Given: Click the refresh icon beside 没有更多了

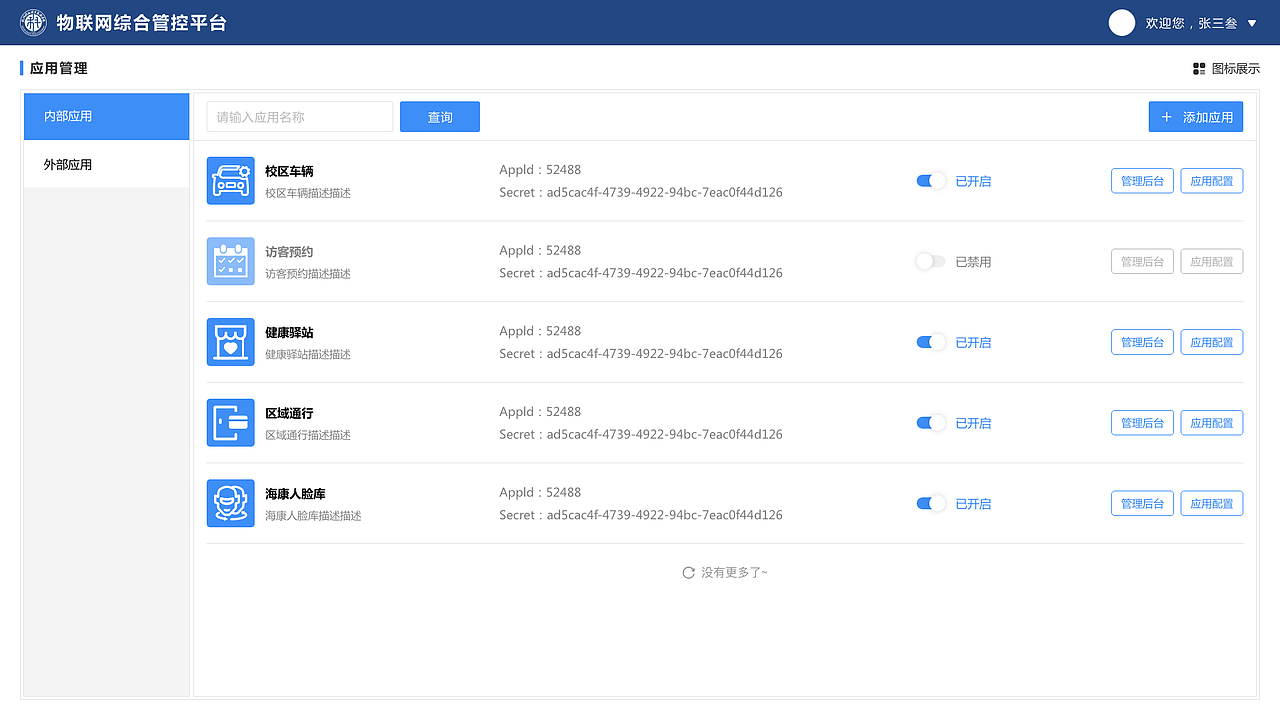Looking at the screenshot, I should click(x=688, y=573).
